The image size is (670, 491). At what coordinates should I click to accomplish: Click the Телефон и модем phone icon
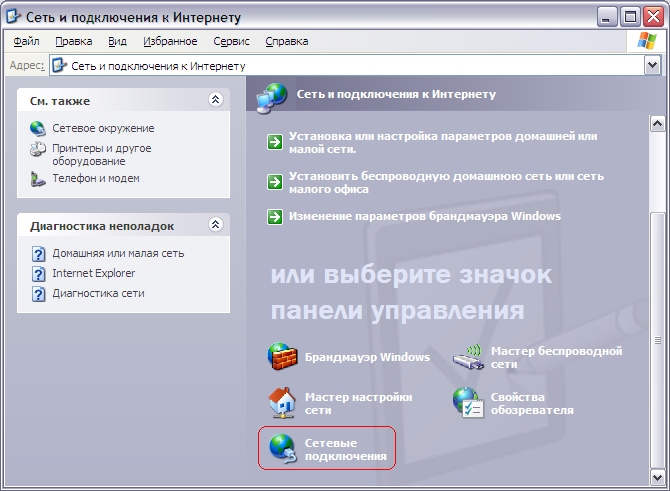click(38, 179)
